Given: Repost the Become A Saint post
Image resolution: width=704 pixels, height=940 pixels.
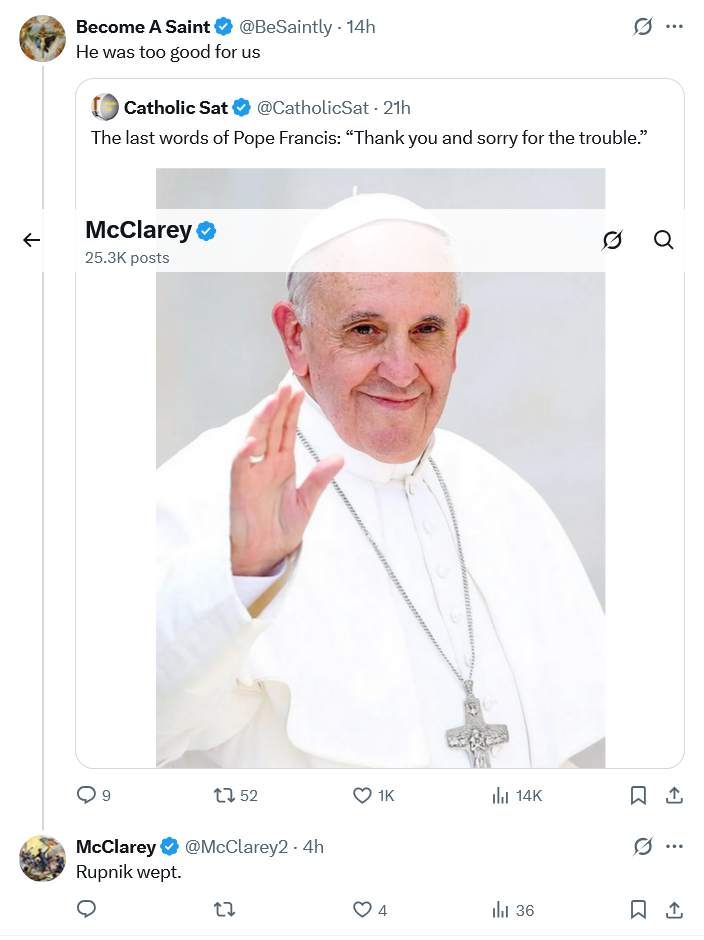Looking at the screenshot, I should coord(225,795).
